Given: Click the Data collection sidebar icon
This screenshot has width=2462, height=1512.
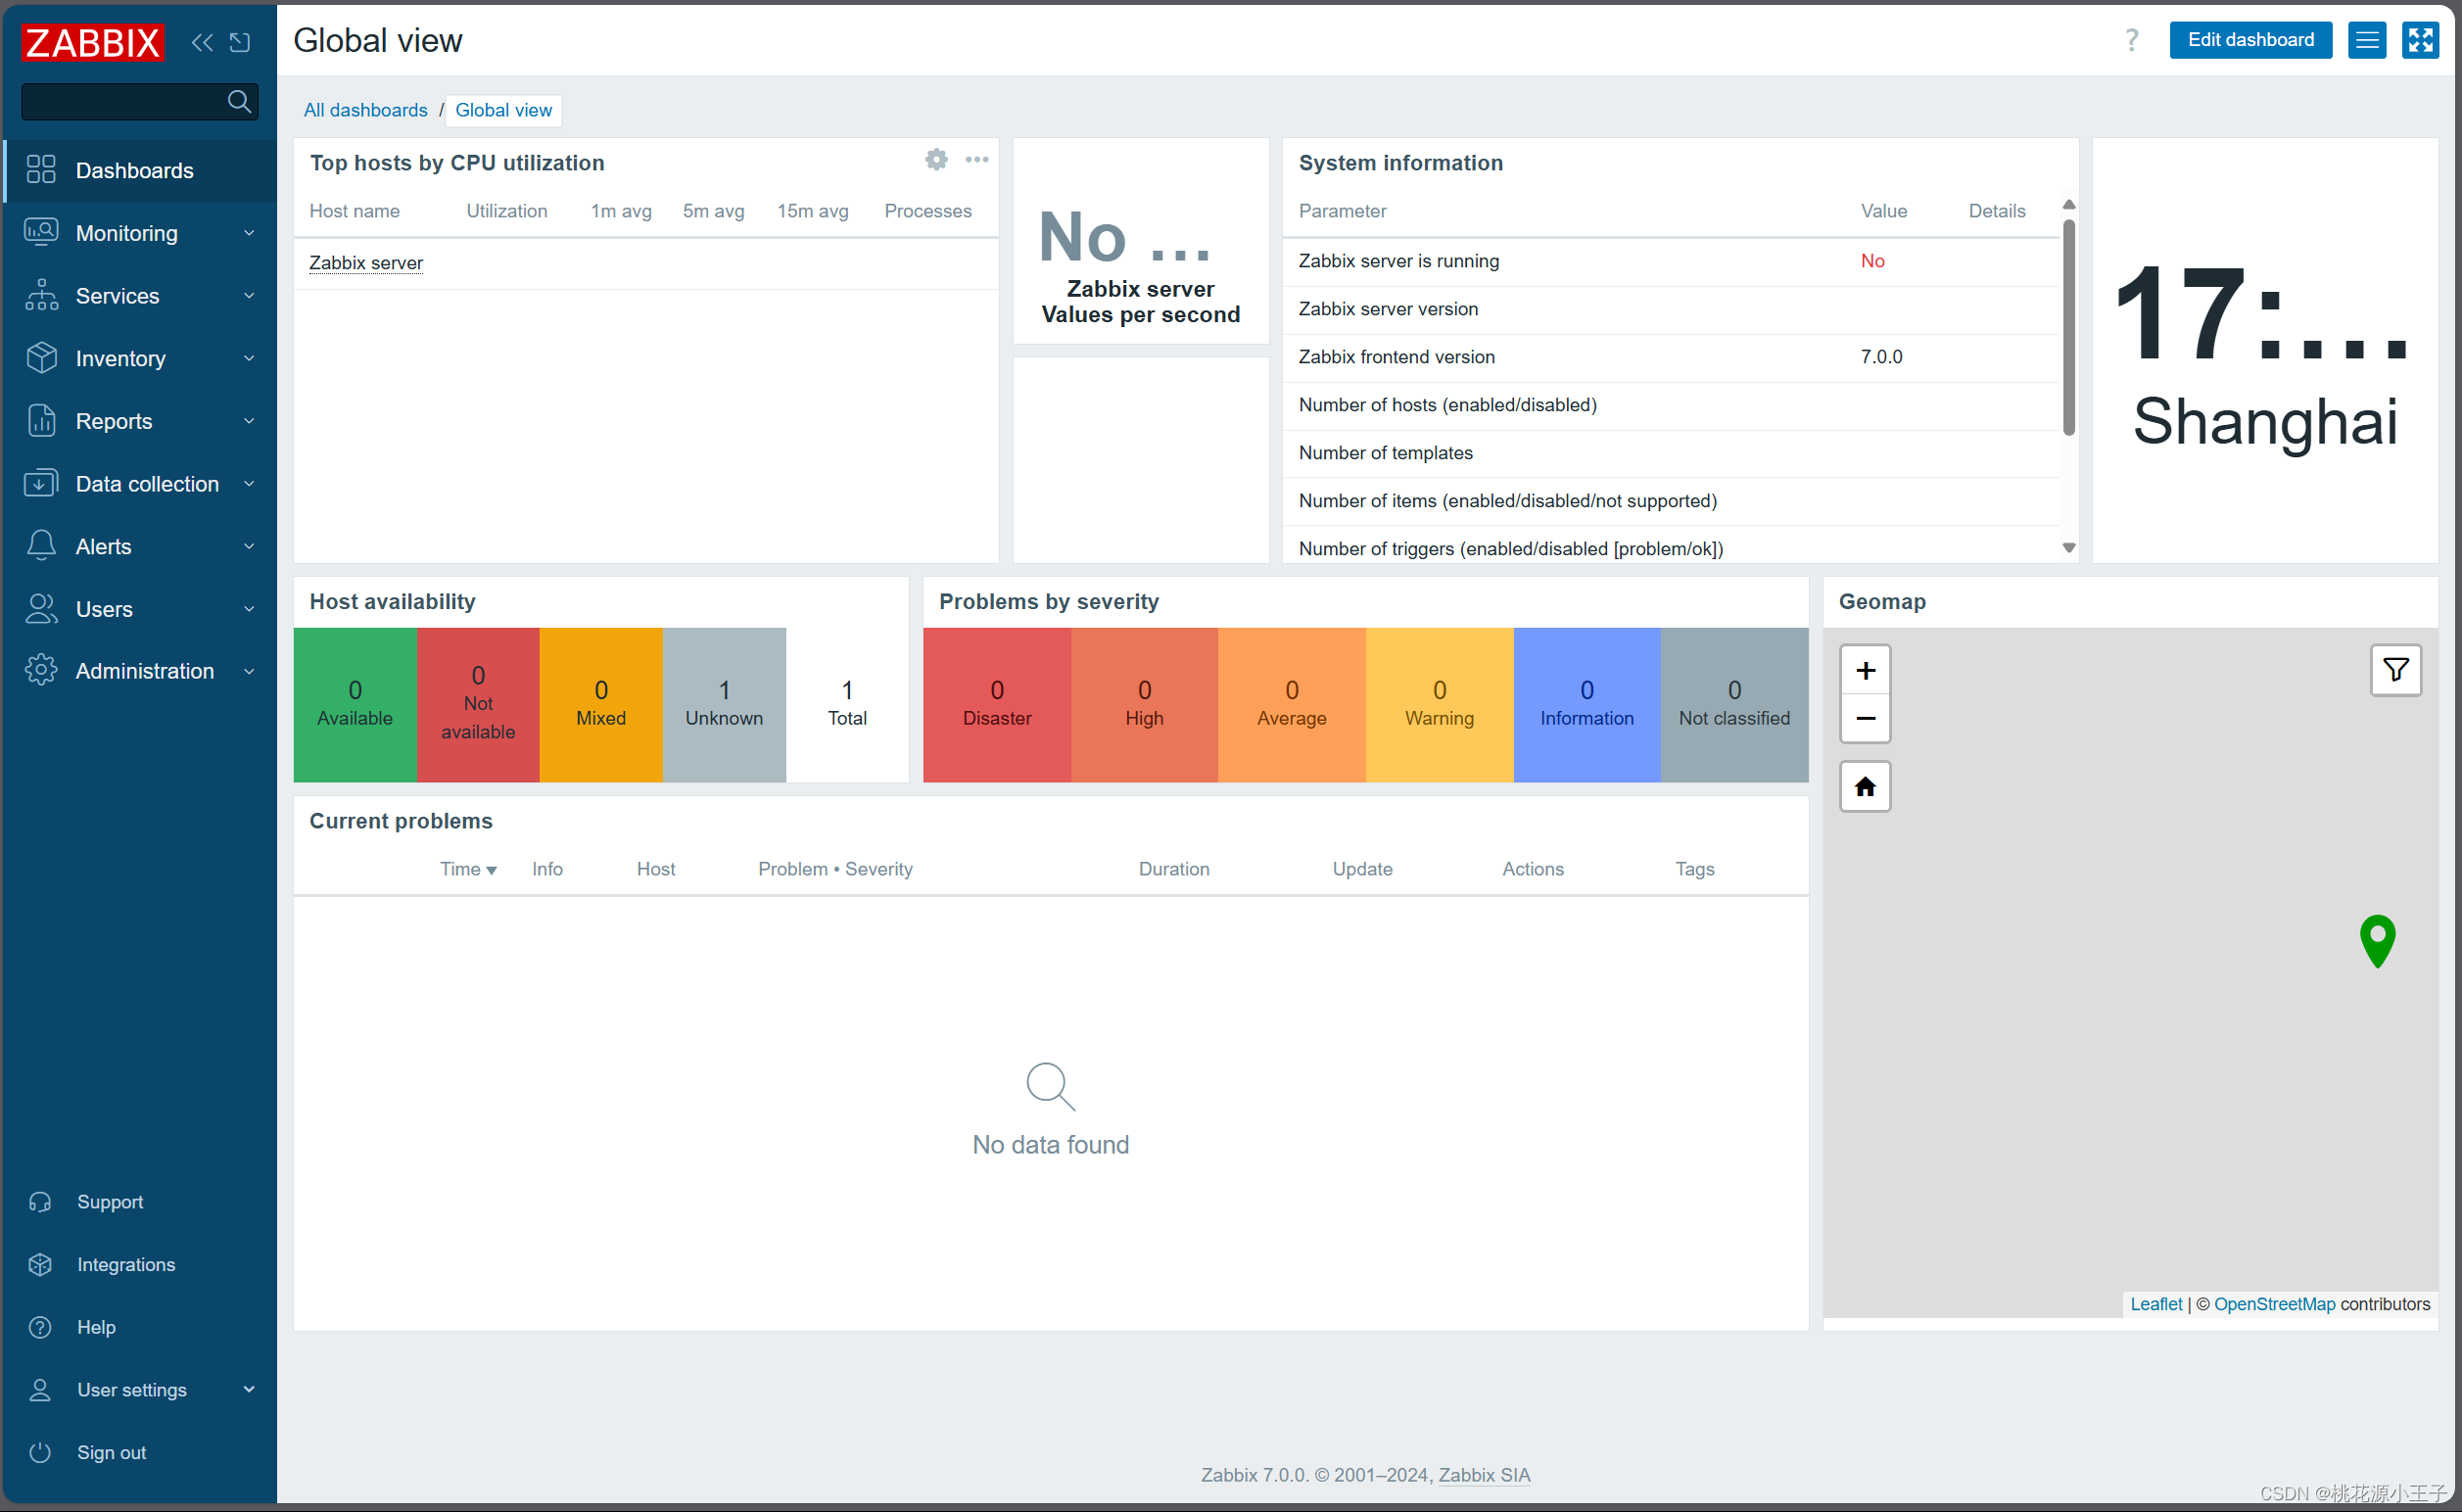Looking at the screenshot, I should [x=39, y=484].
